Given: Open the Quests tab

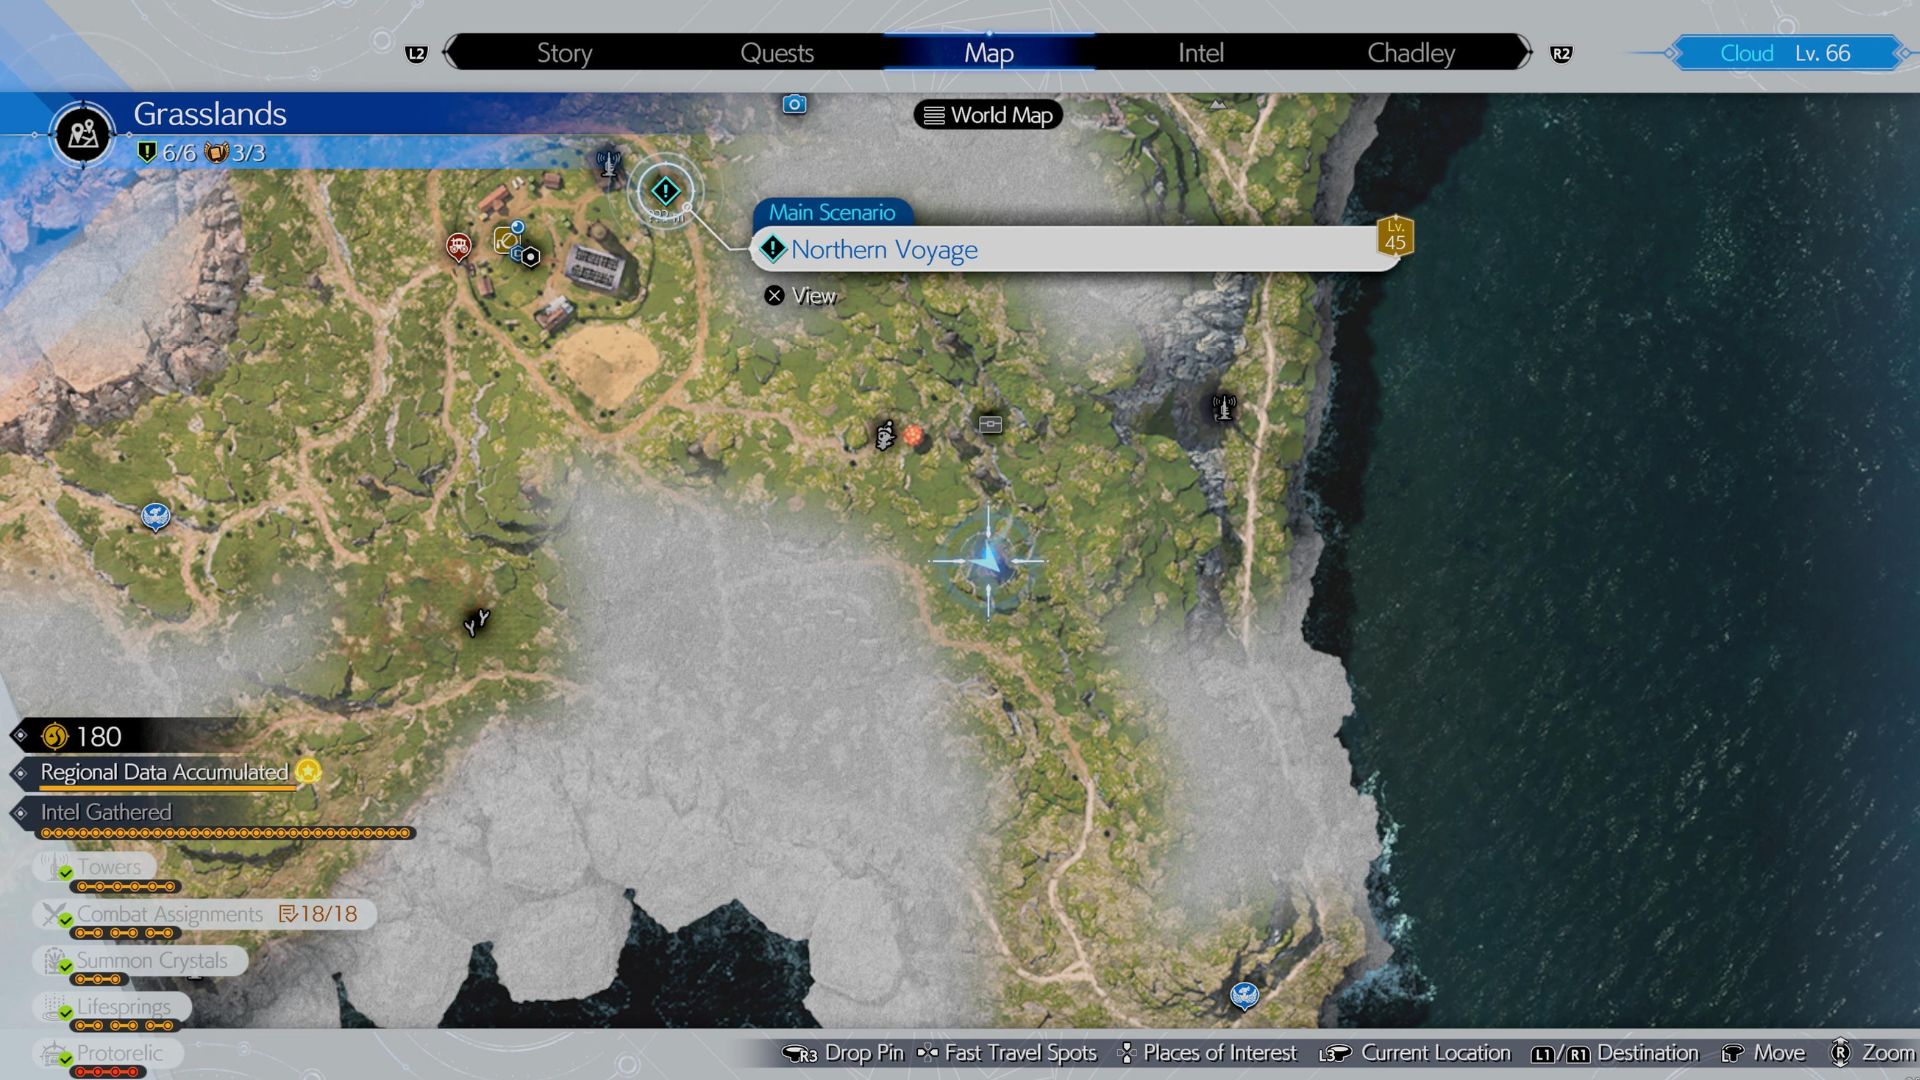Looking at the screenshot, I should click(x=776, y=53).
